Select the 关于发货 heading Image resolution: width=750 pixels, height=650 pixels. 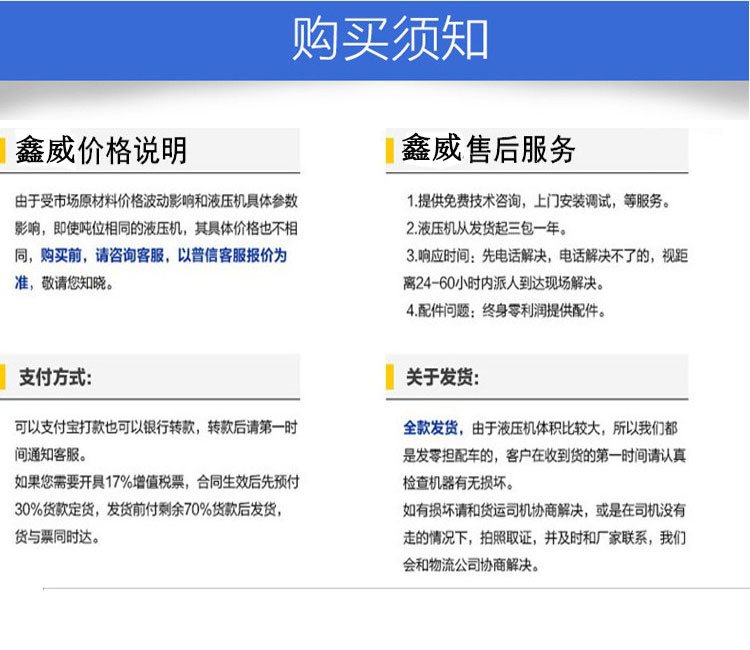pos(441,378)
